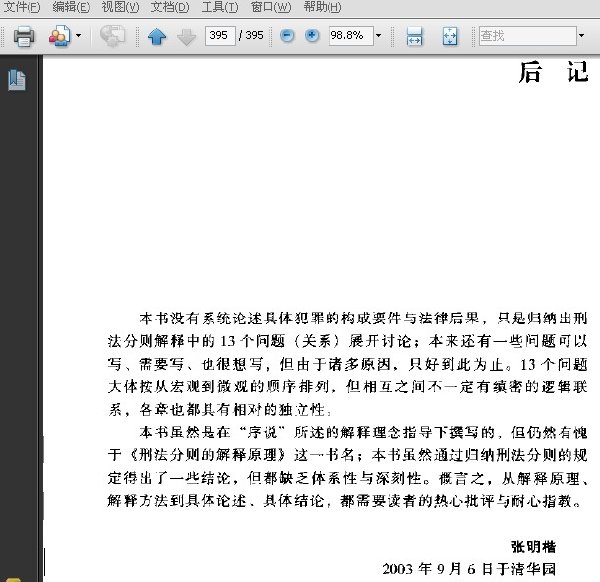The image size is (600, 582).
Task: Click the zoom in plus button
Action: tap(312, 36)
